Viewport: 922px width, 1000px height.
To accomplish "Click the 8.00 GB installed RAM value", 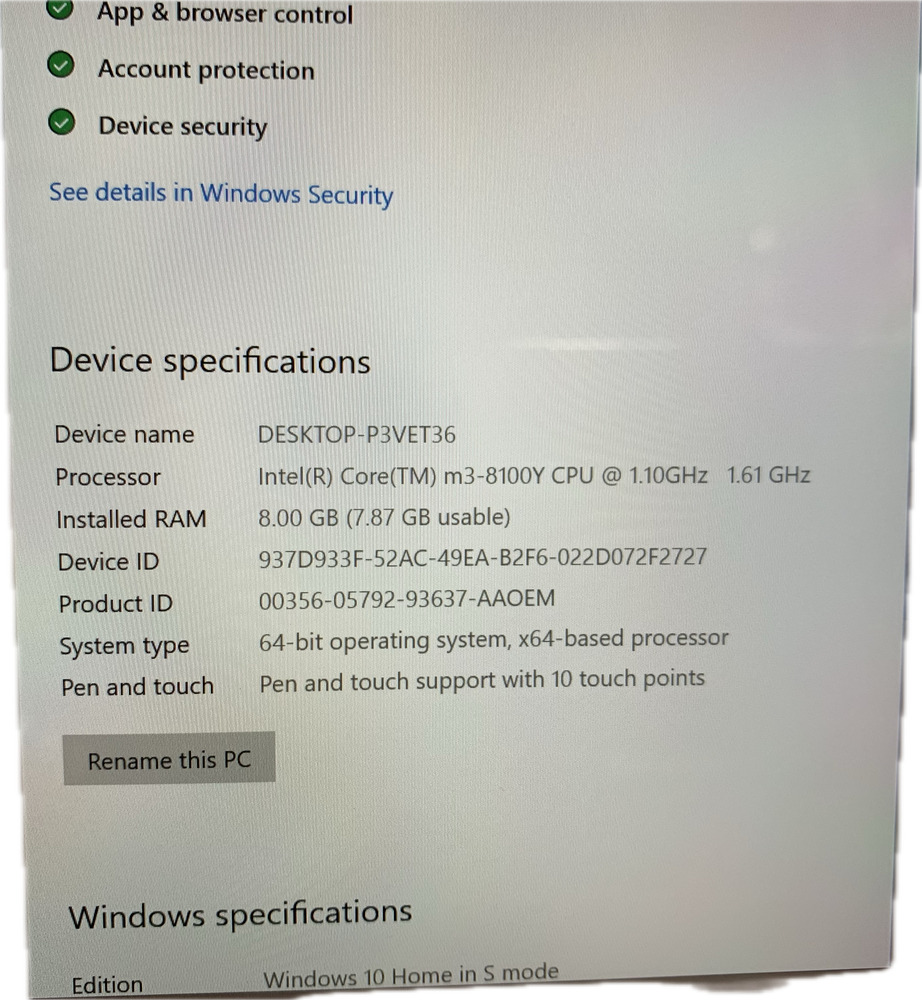I will (384, 517).
